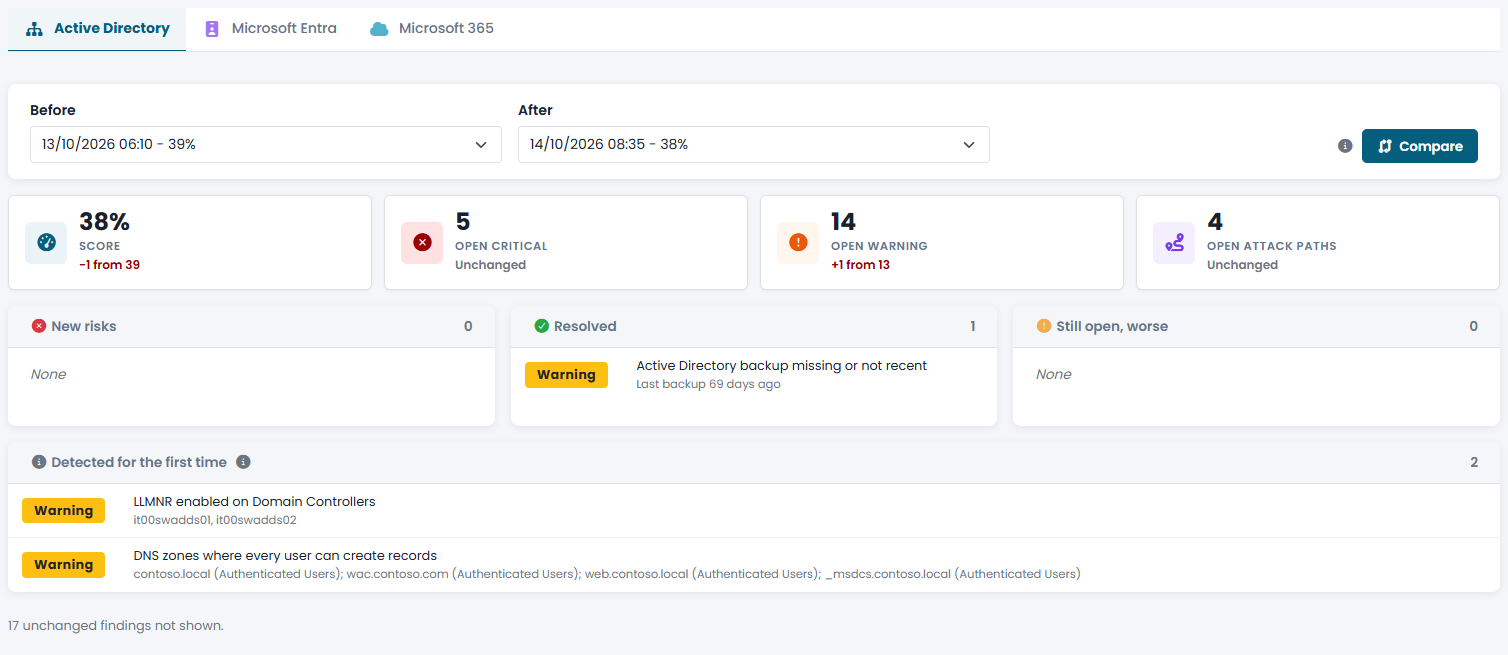Click the Open Attack Paths route icon

point(1174,242)
